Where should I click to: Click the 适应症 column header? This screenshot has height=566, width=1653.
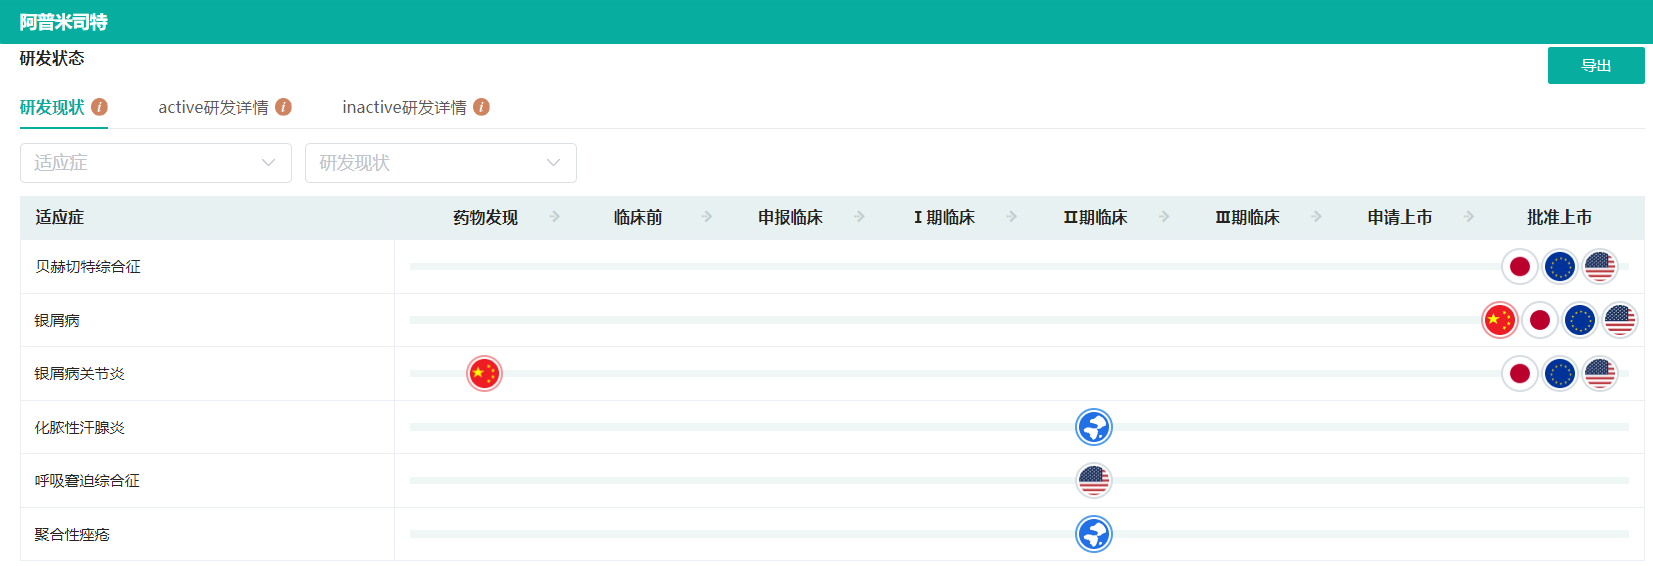coord(60,217)
